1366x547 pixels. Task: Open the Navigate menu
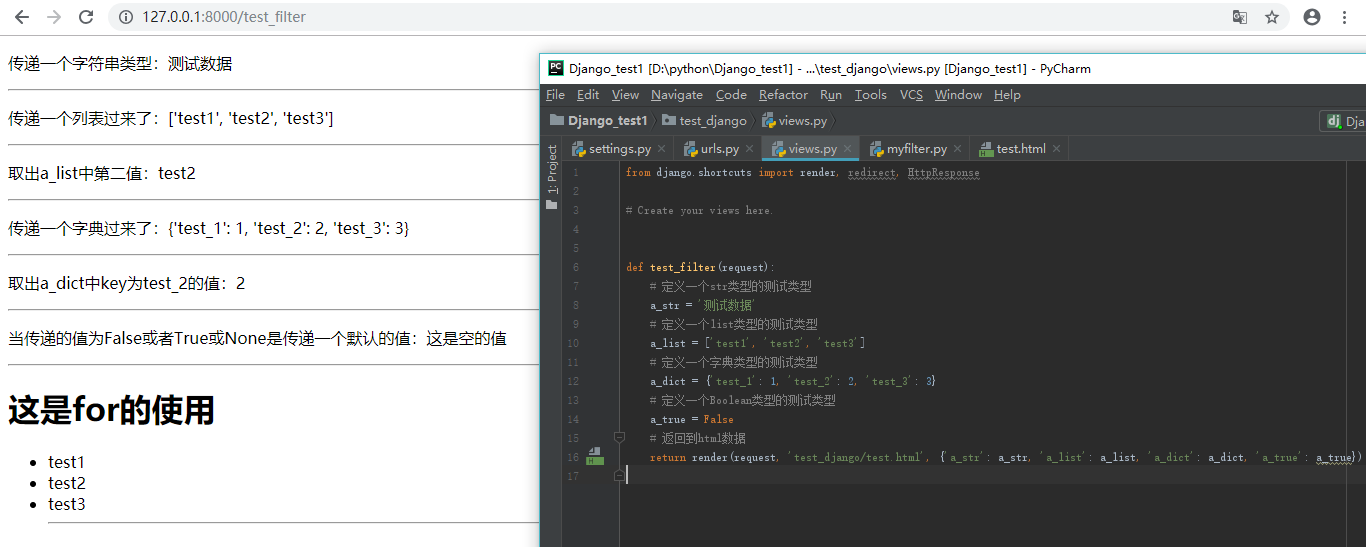tap(677, 95)
